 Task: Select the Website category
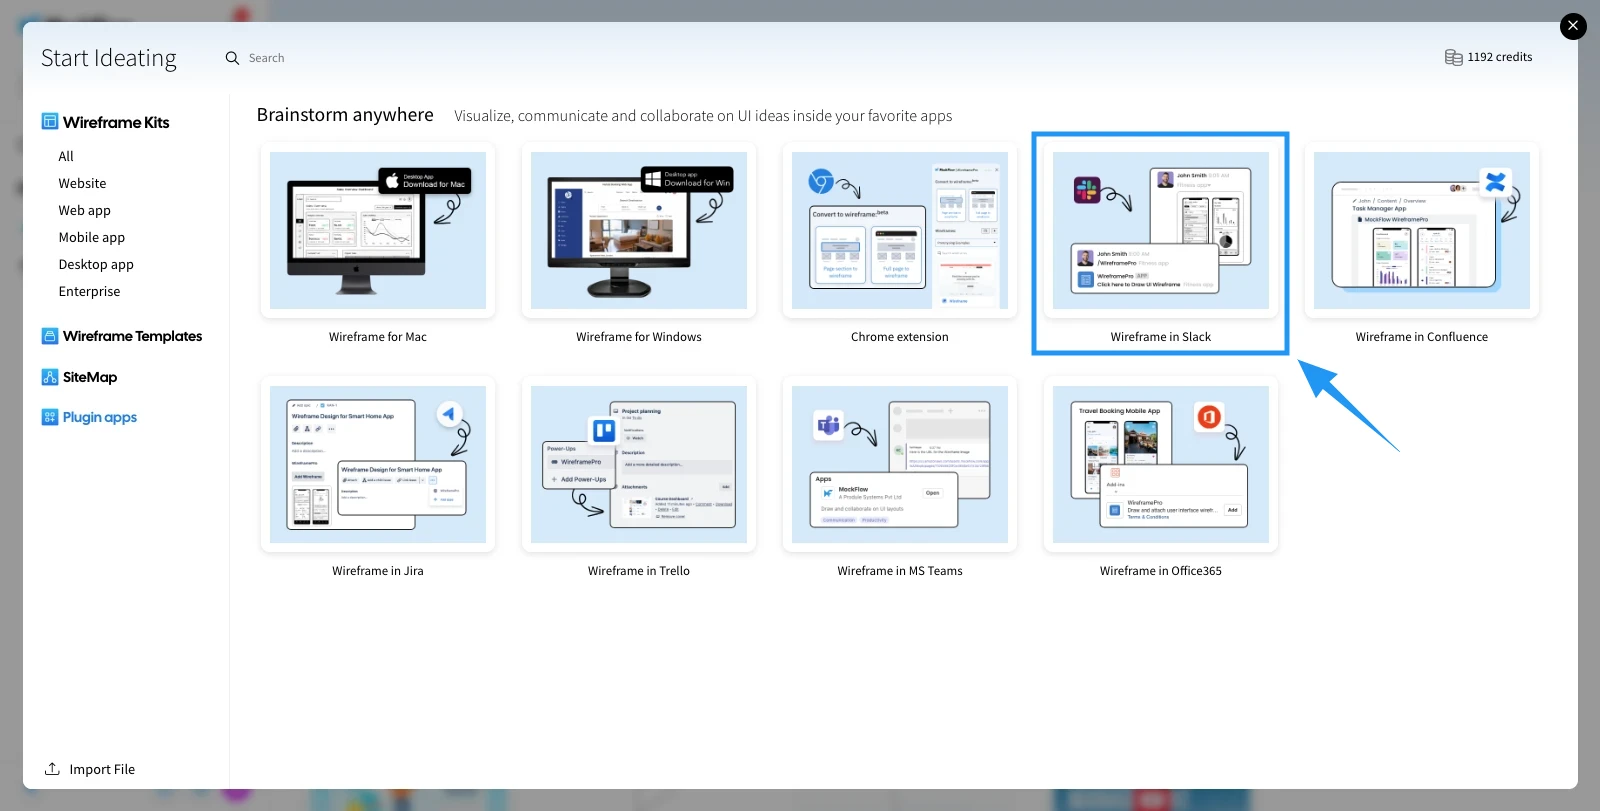82,183
